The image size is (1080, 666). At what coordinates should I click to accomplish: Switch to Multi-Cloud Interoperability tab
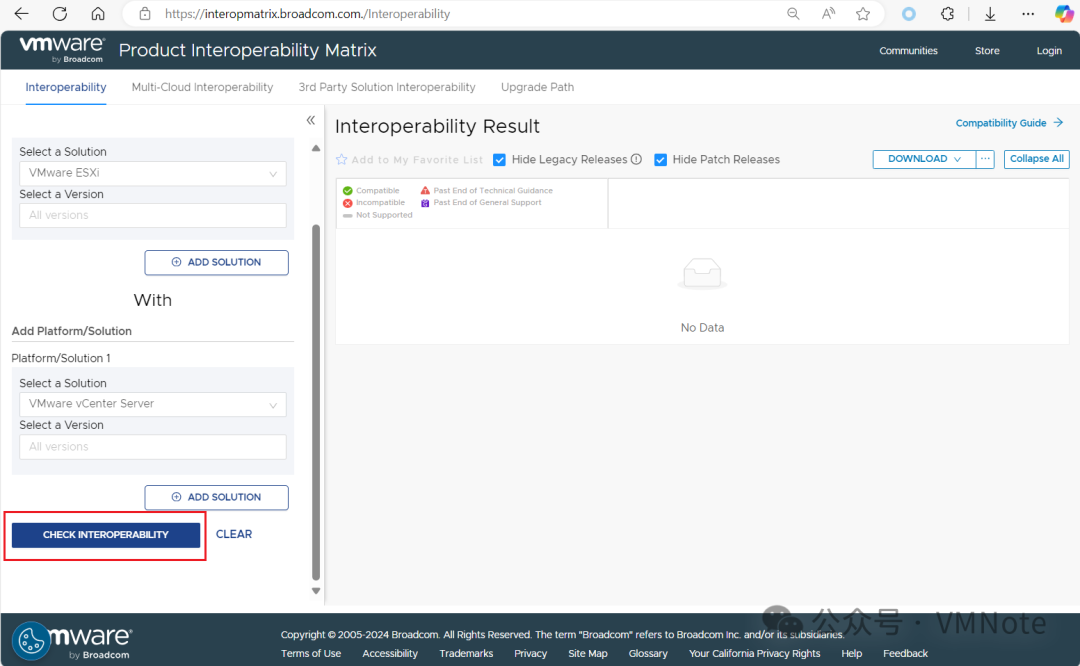202,87
